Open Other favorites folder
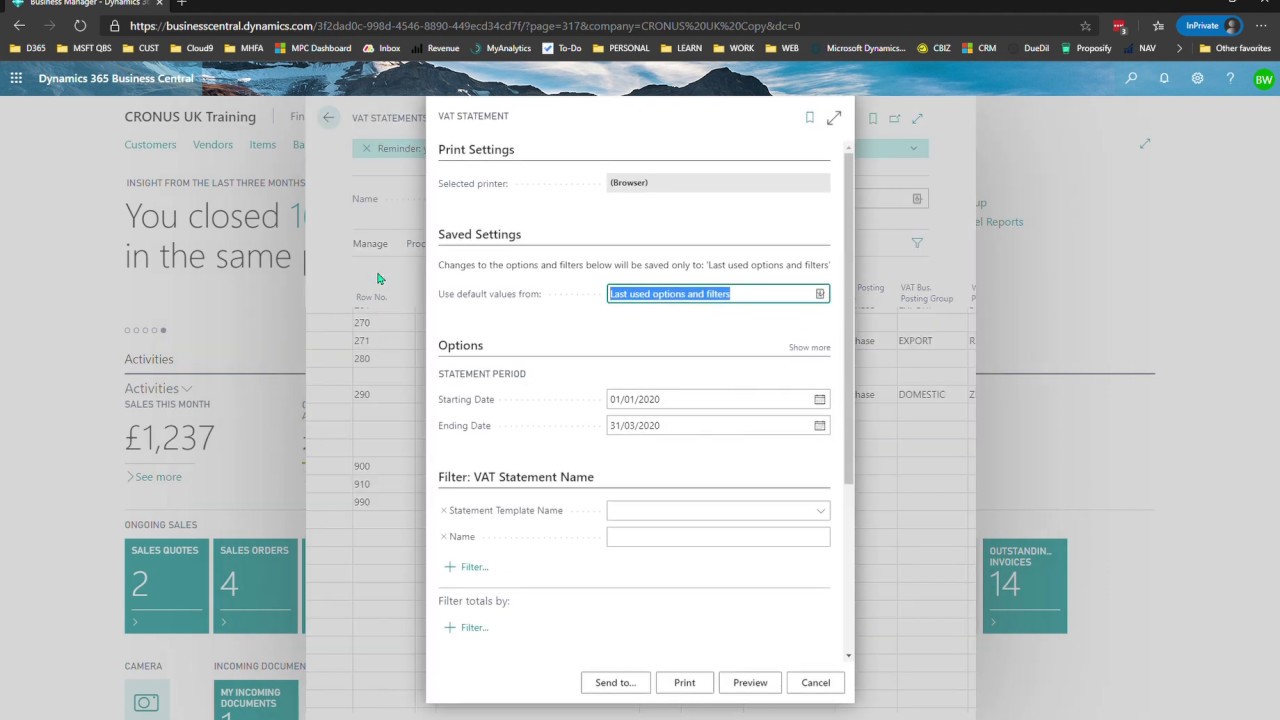This screenshot has height=720, width=1280. click(x=1235, y=48)
